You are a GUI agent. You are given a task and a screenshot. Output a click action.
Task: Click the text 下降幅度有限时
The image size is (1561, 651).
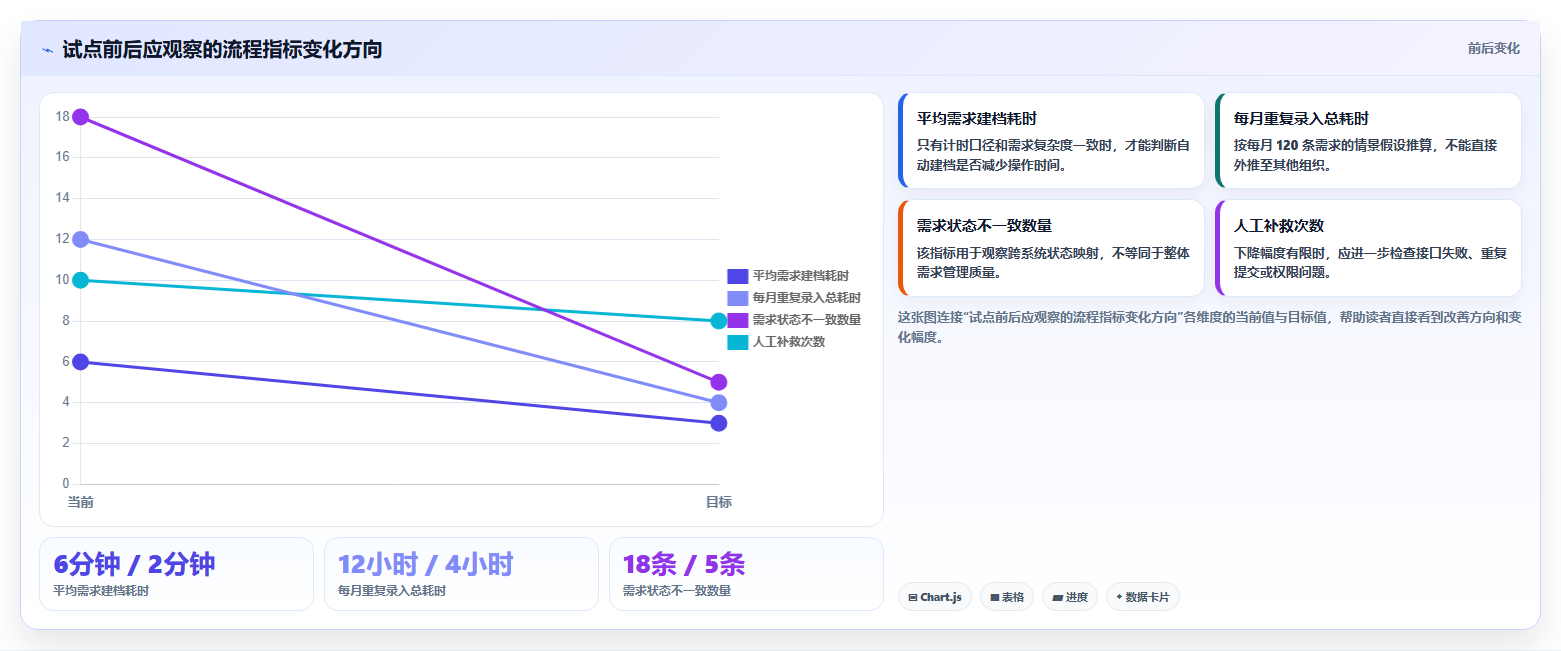pos(1280,253)
